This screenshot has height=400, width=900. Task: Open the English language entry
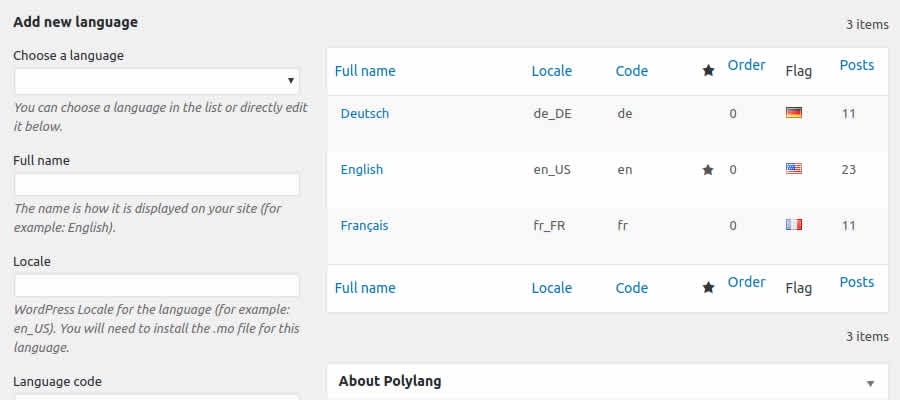click(362, 170)
